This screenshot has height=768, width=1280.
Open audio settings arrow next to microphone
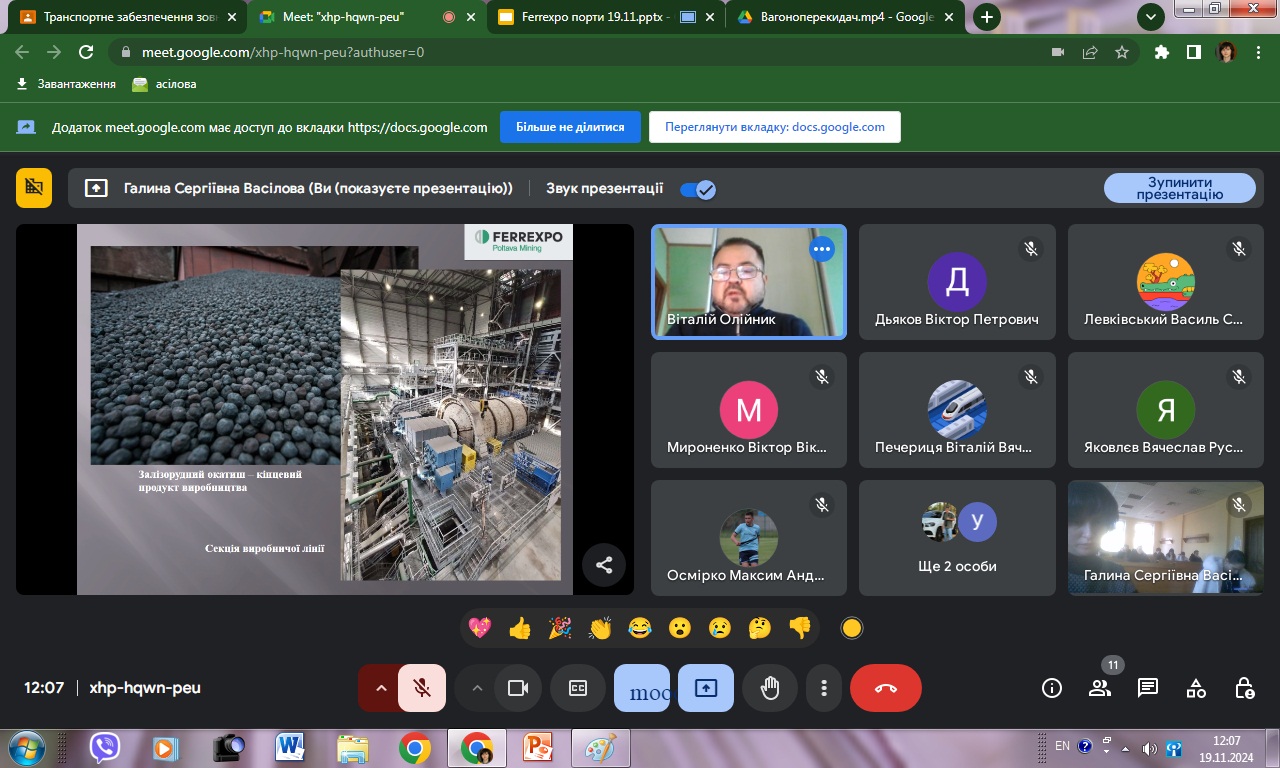pyautogui.click(x=380, y=688)
